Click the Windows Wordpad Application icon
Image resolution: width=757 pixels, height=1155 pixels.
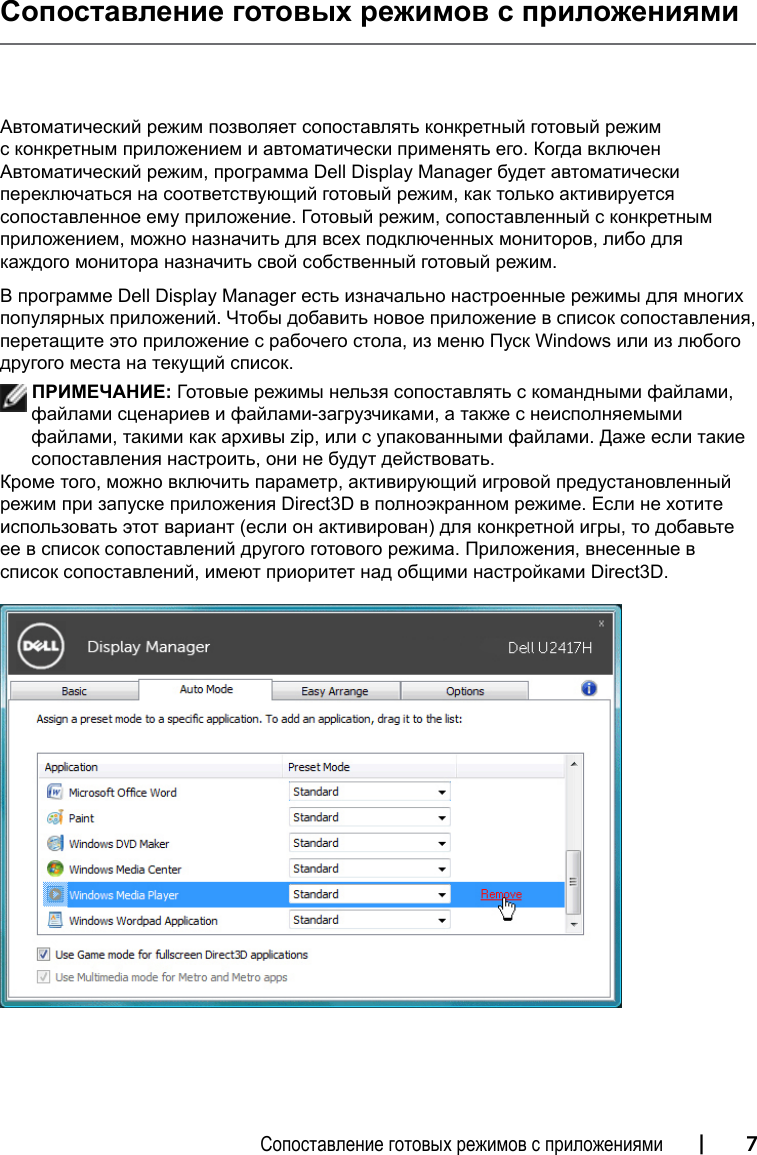(54, 920)
